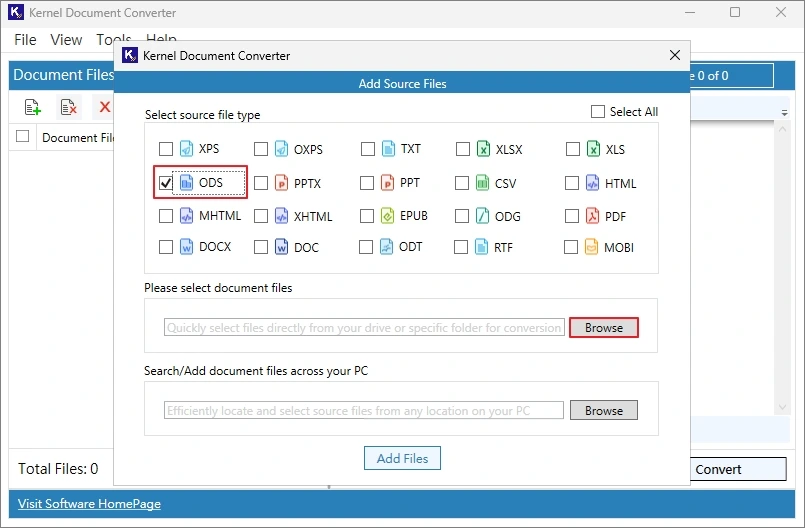Screen dimensions: 805x528
Task: Click the XLS spreadsheet icon
Action: (x=593, y=149)
